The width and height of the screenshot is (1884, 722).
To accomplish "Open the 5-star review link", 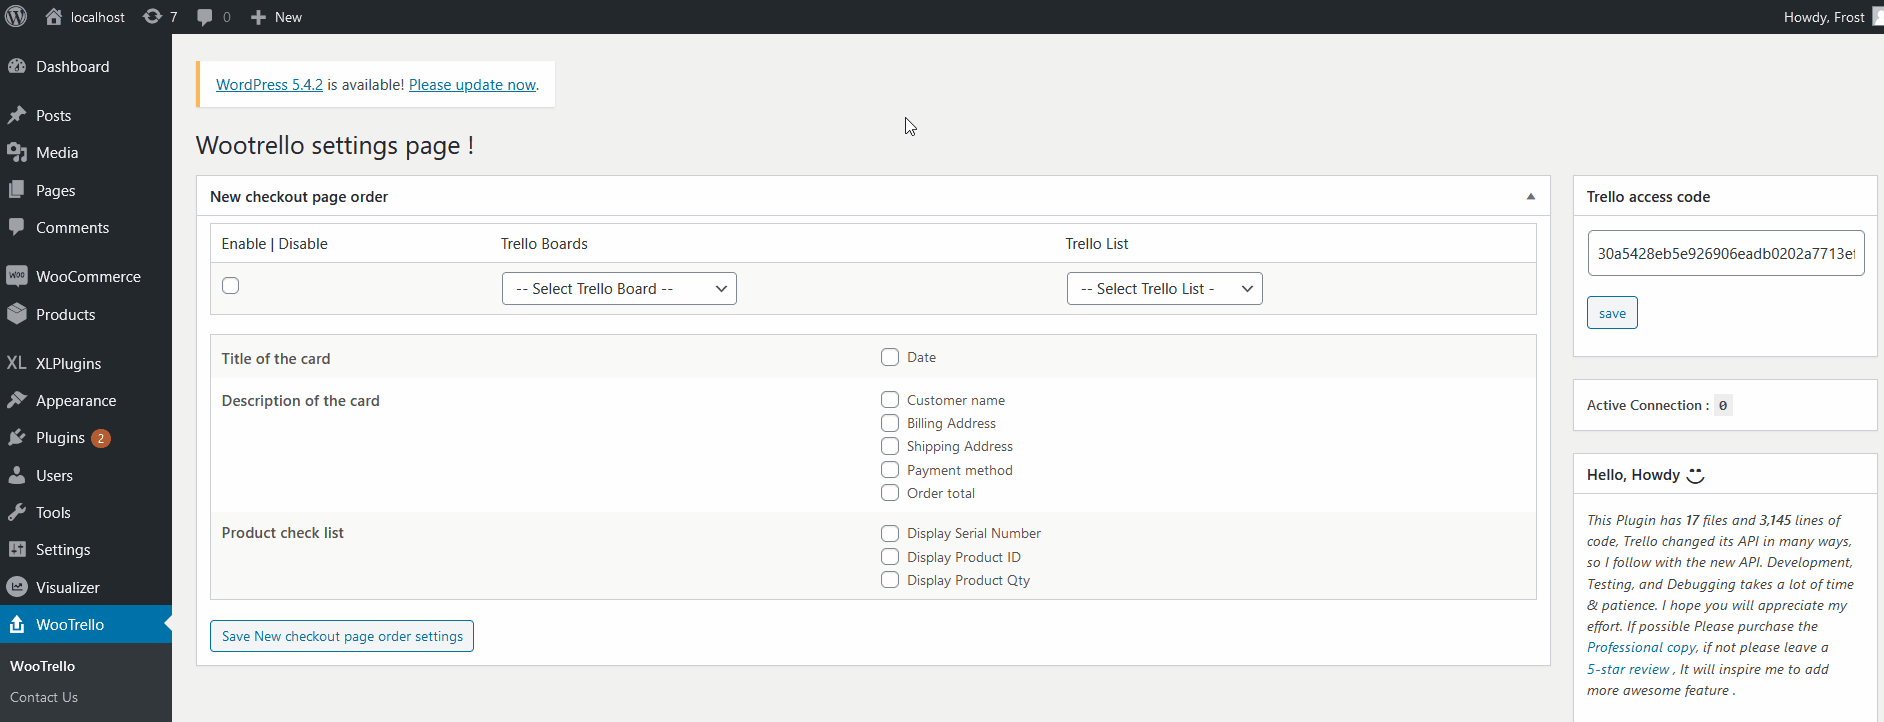I will click(1628, 669).
